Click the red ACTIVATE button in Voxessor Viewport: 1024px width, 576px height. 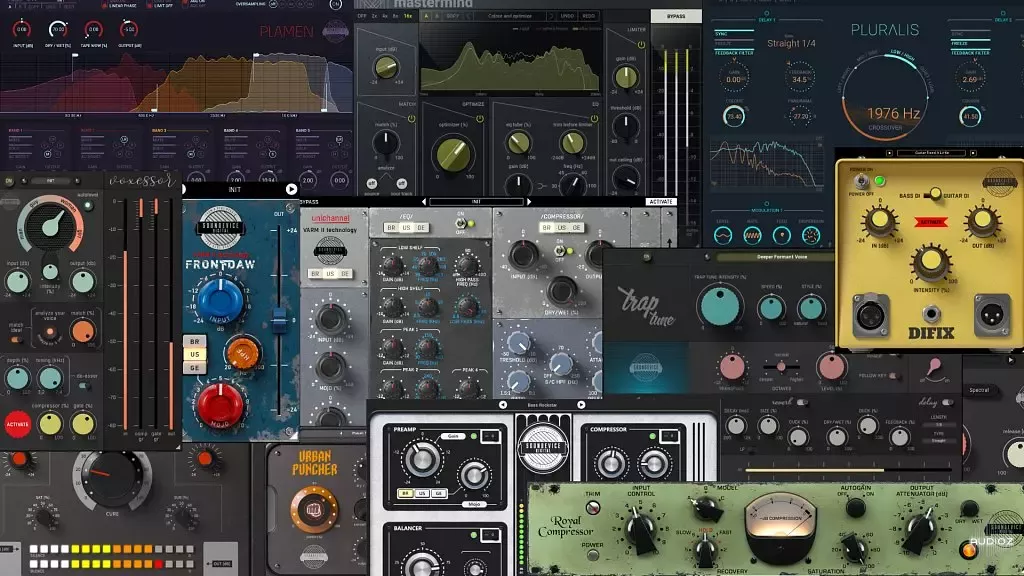[17, 424]
